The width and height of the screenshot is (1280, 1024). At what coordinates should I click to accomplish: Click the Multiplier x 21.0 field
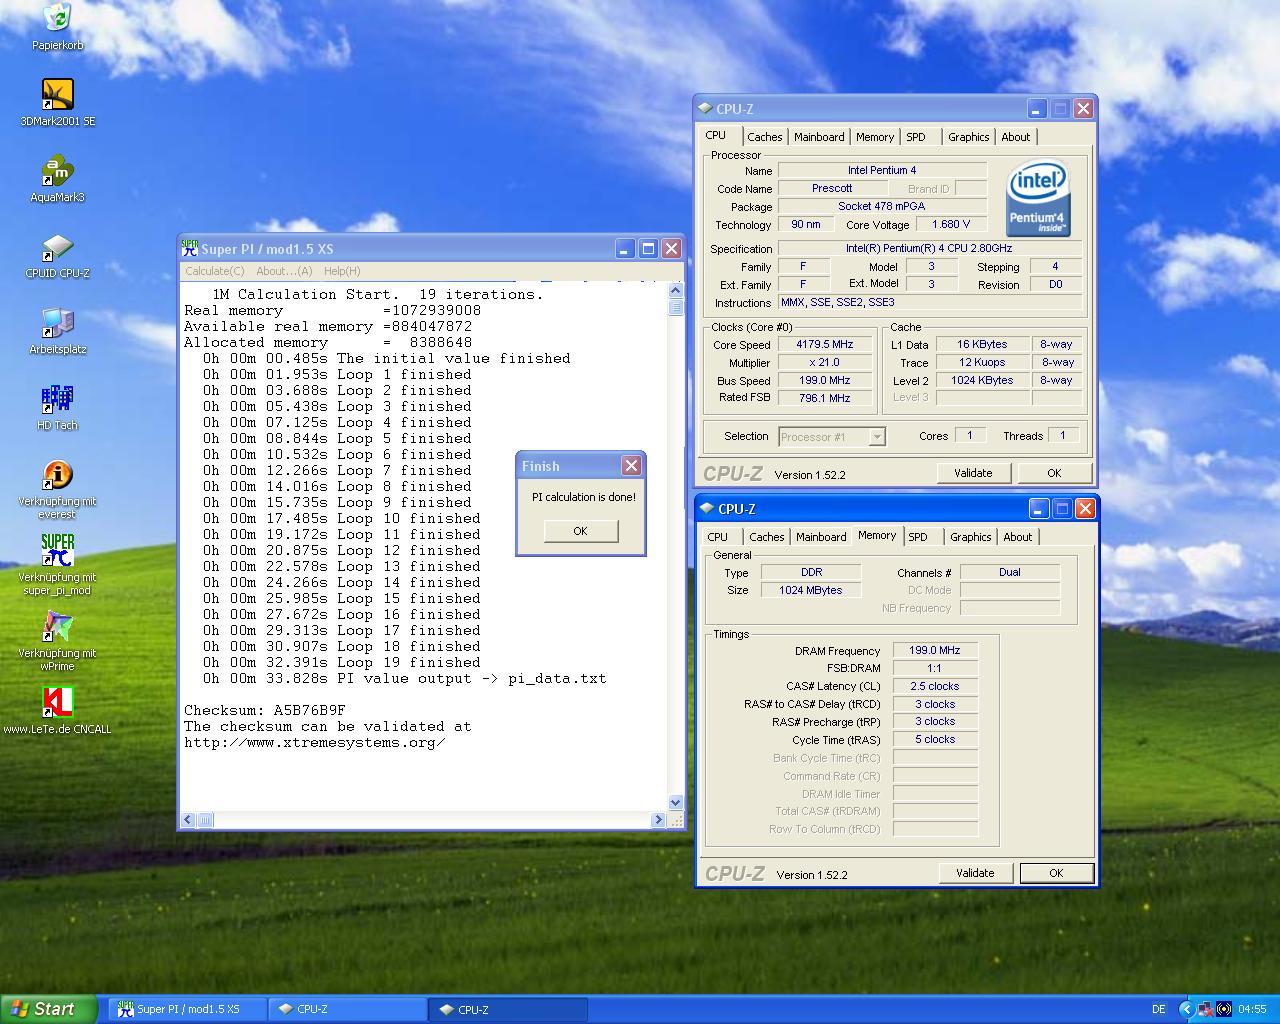click(x=825, y=362)
